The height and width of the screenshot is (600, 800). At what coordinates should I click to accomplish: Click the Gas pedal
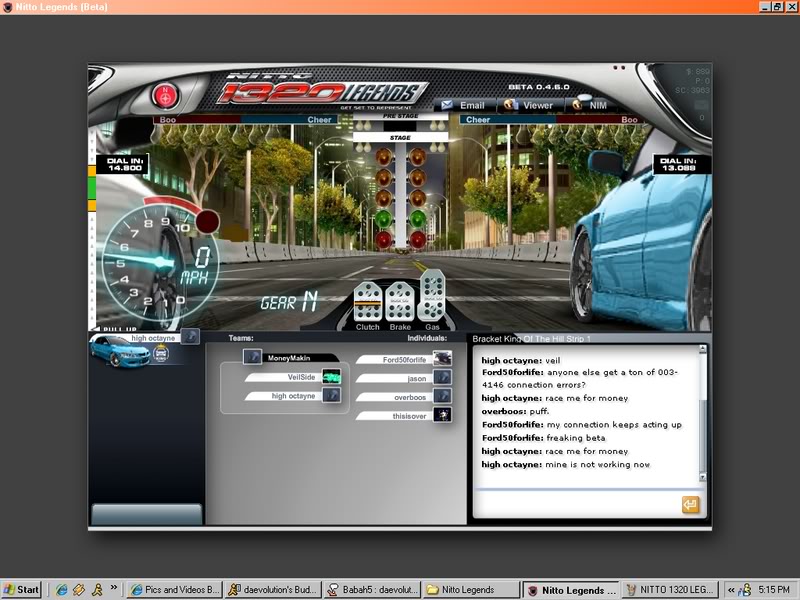pos(432,295)
